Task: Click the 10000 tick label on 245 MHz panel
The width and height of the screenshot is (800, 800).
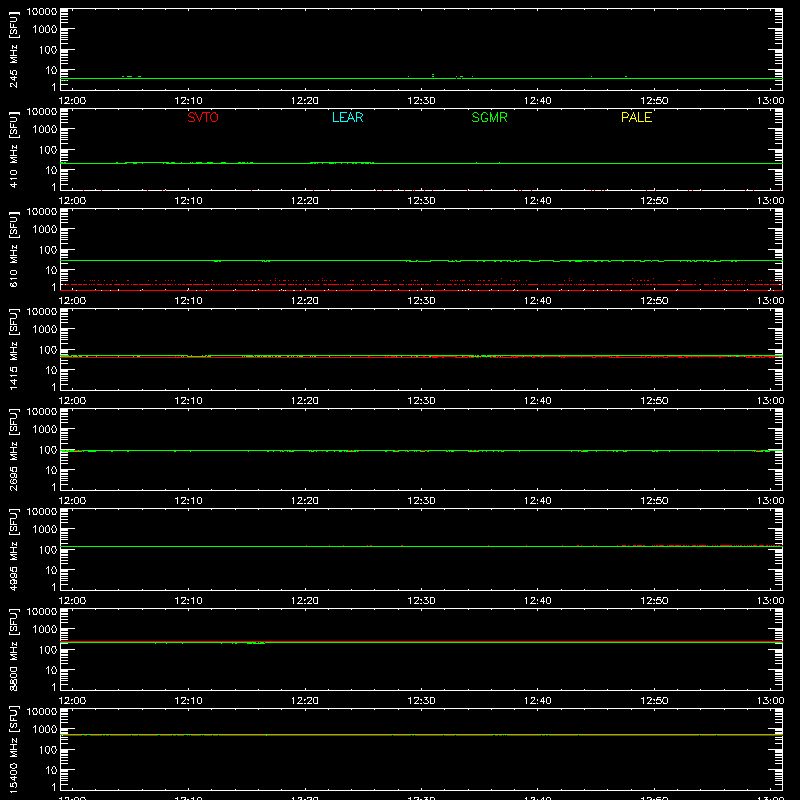Action: tap(42, 12)
